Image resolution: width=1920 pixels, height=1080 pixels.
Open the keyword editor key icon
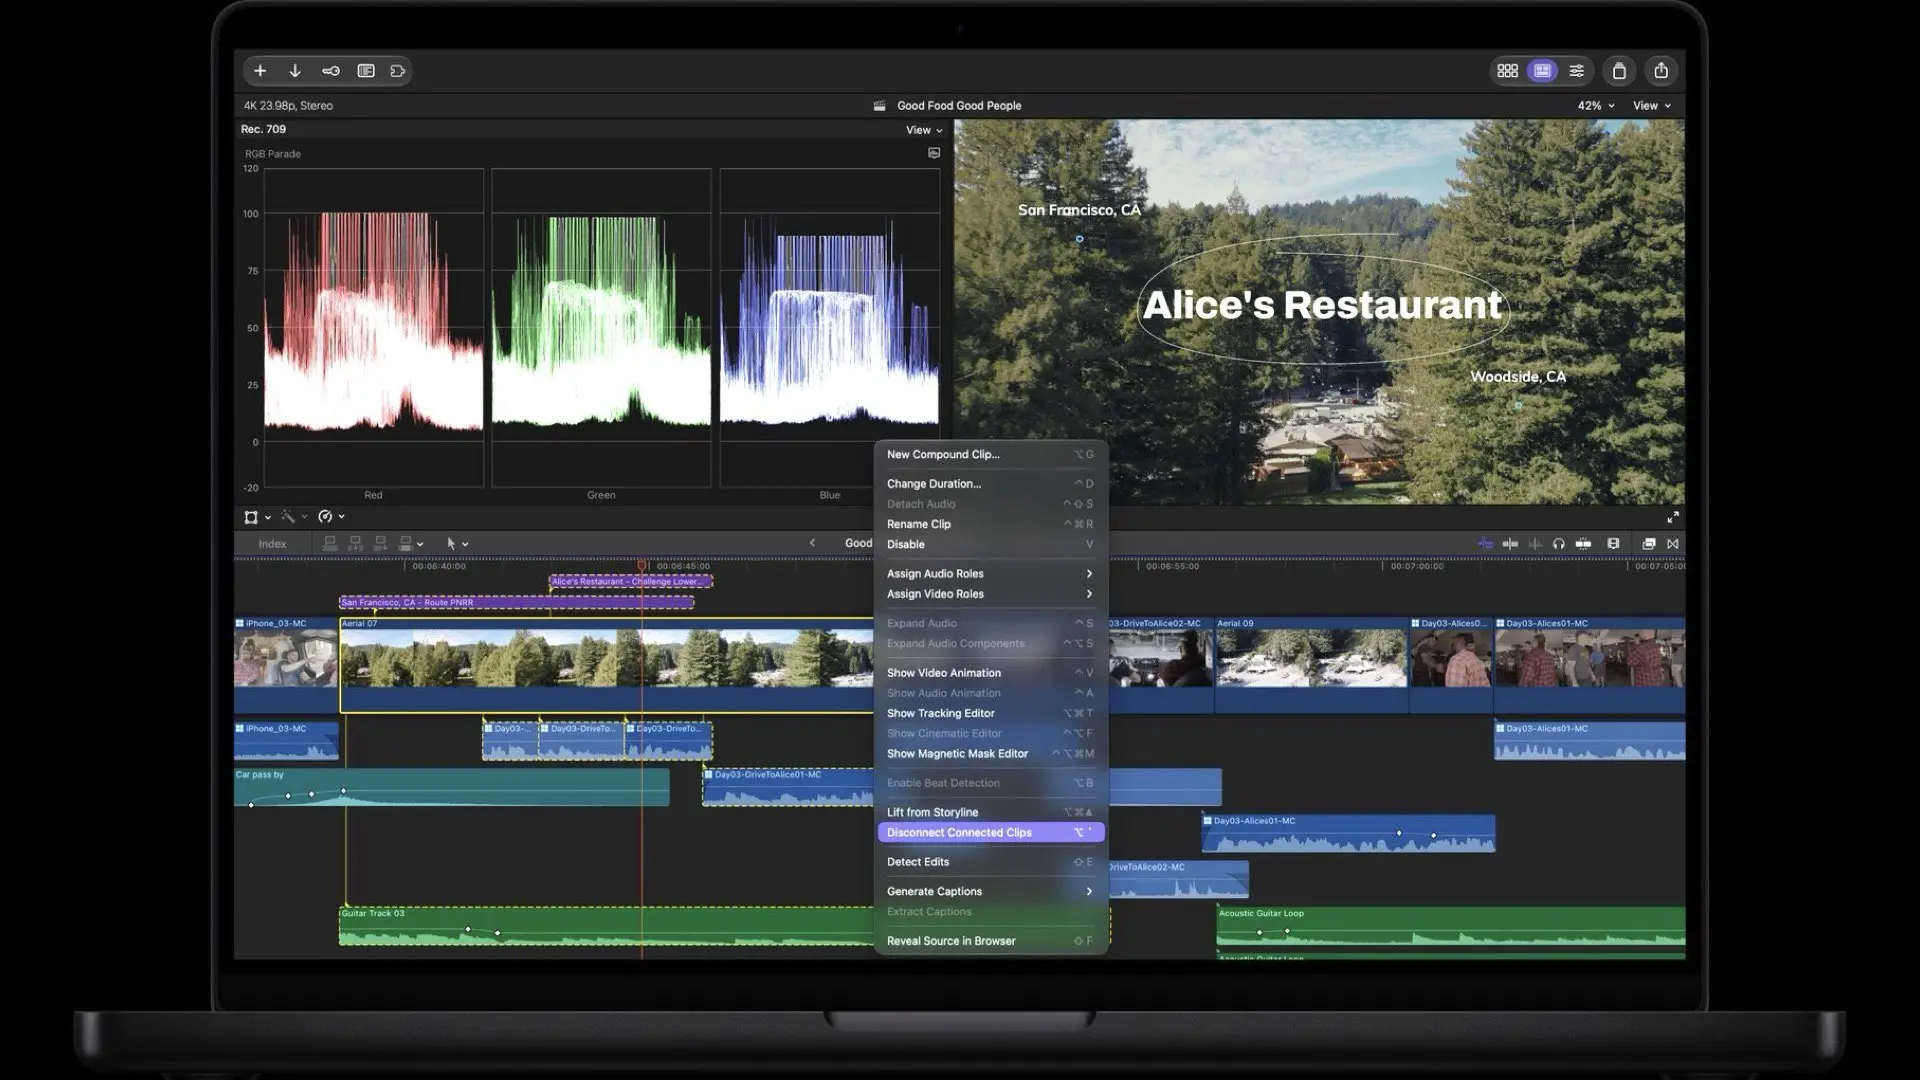[331, 71]
